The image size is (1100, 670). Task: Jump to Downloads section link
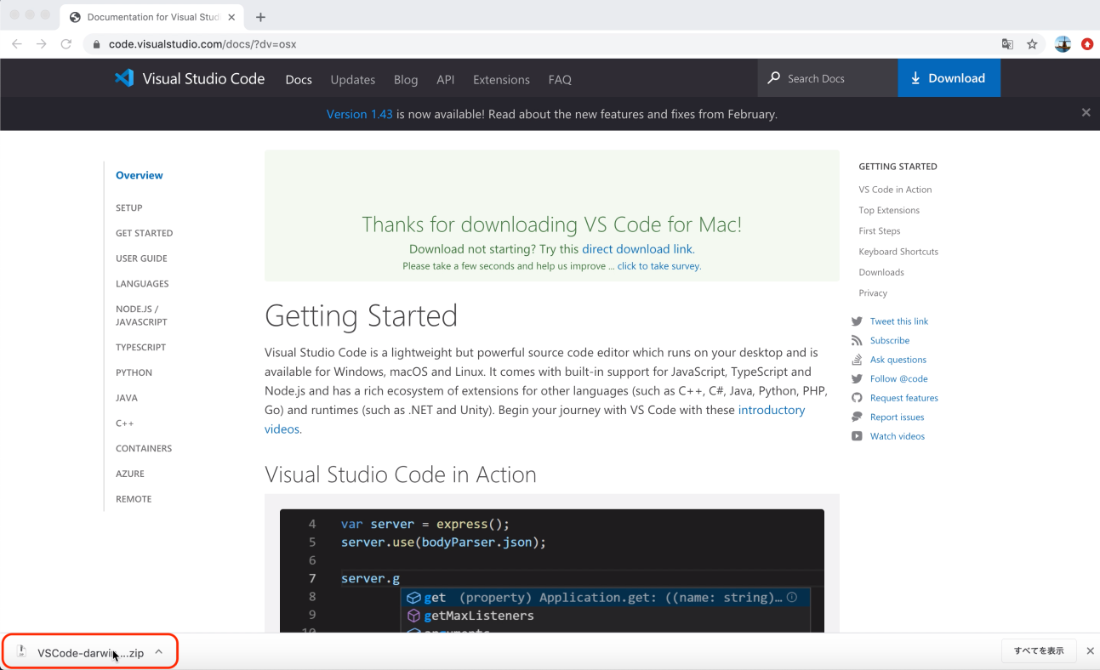click(881, 272)
